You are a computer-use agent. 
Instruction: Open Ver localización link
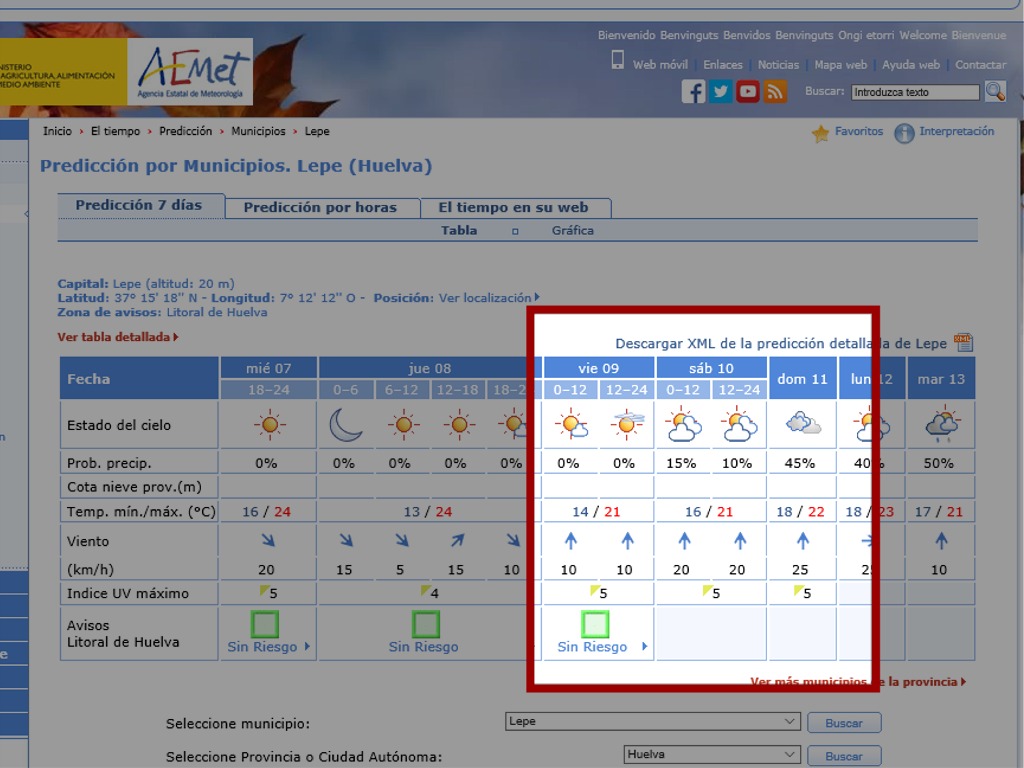[488, 298]
